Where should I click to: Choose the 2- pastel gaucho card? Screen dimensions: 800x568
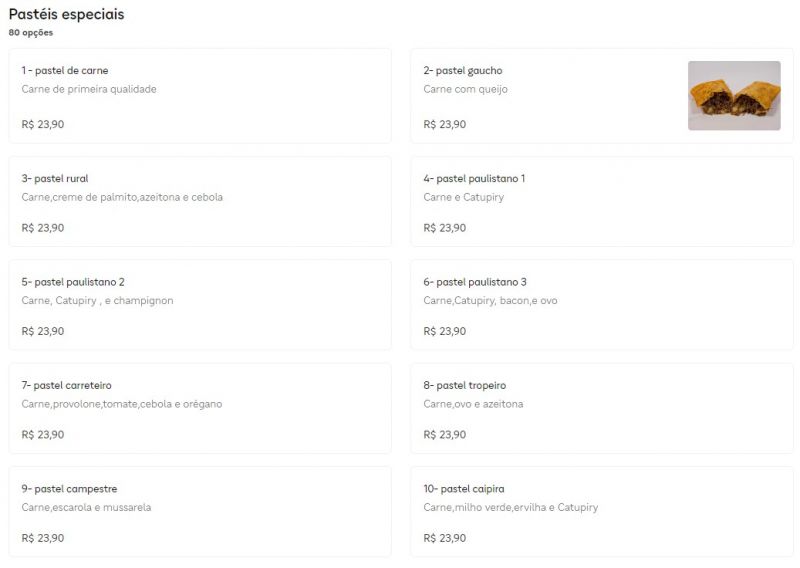point(602,96)
